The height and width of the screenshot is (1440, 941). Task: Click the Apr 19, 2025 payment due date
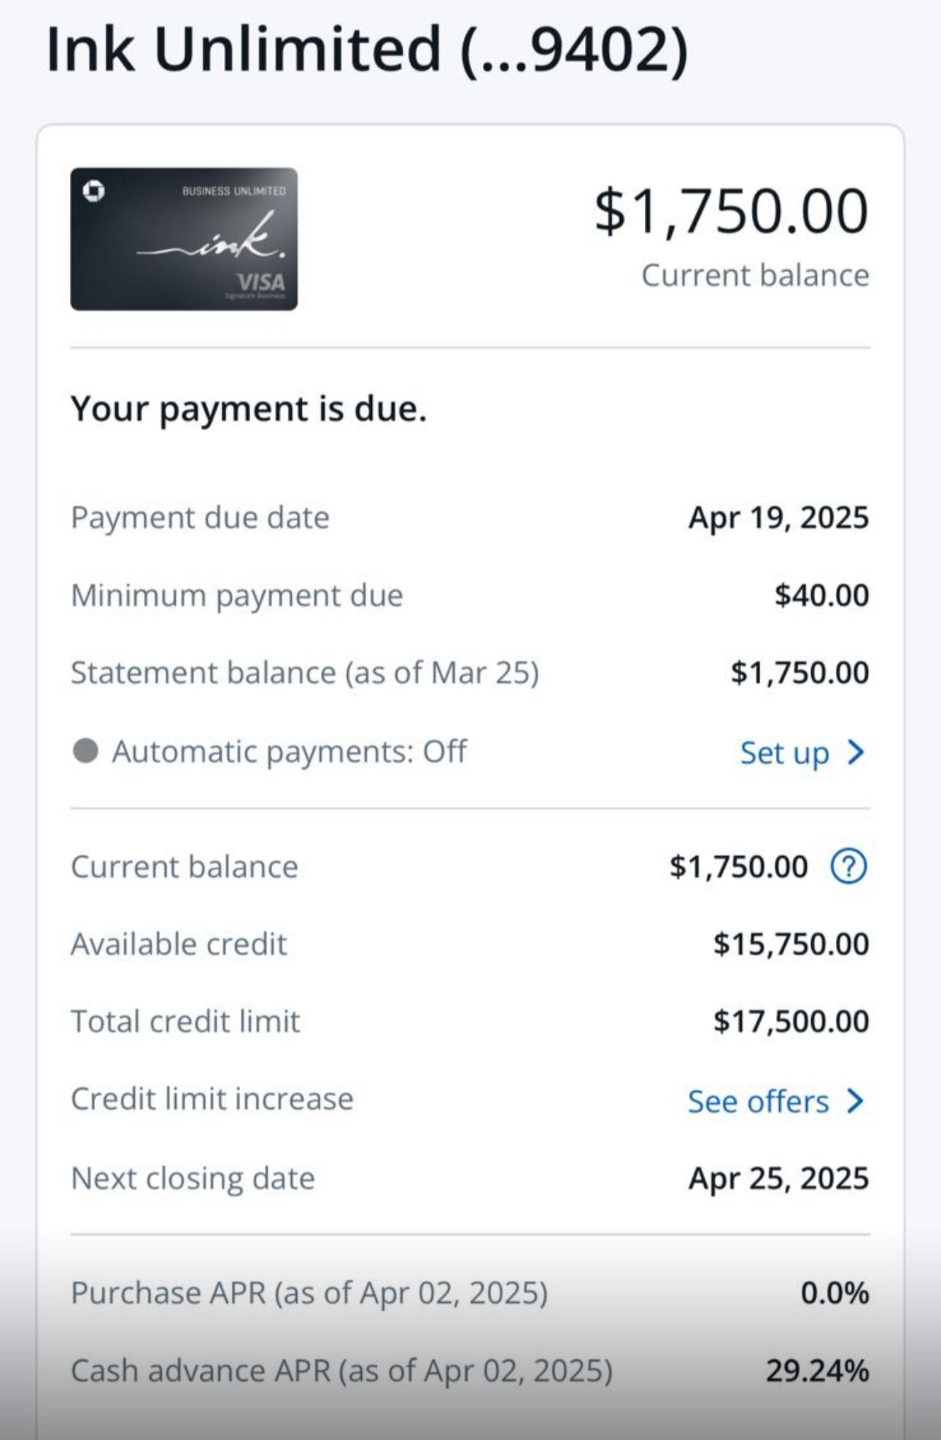tap(778, 518)
